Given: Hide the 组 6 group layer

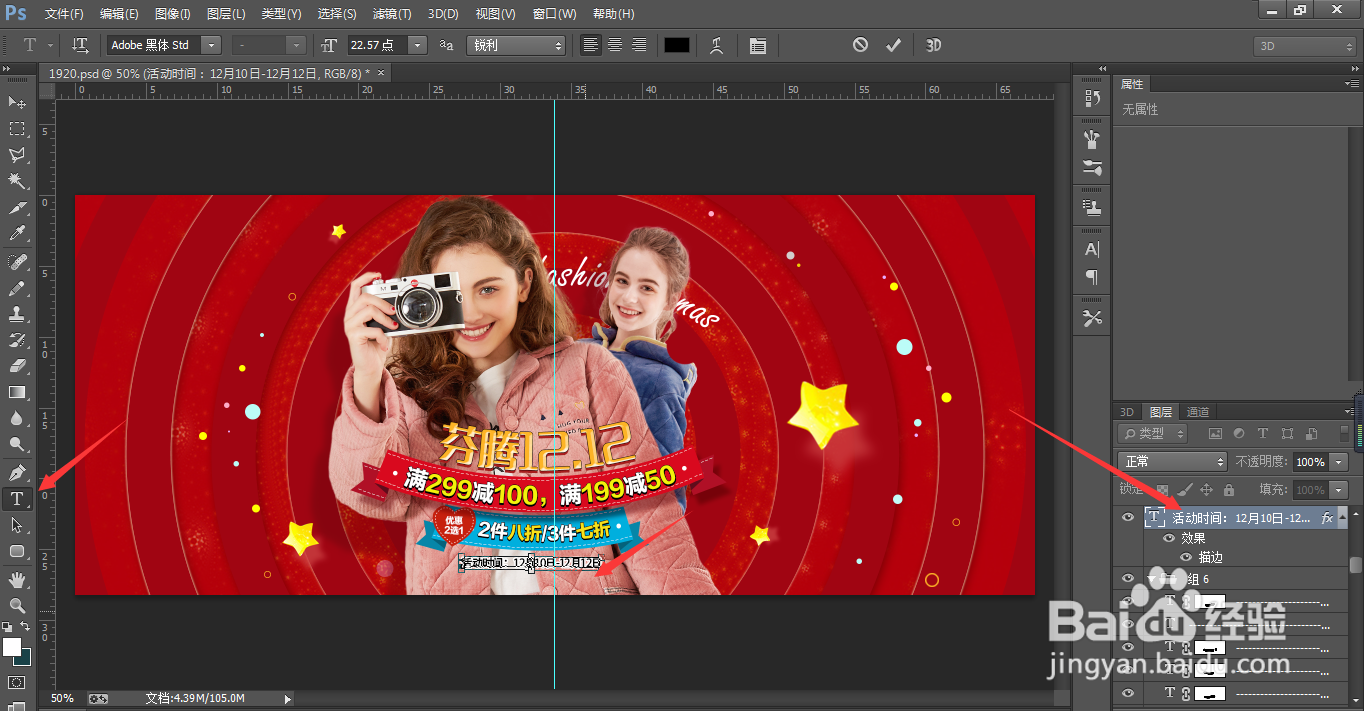Looking at the screenshot, I should tap(1128, 579).
